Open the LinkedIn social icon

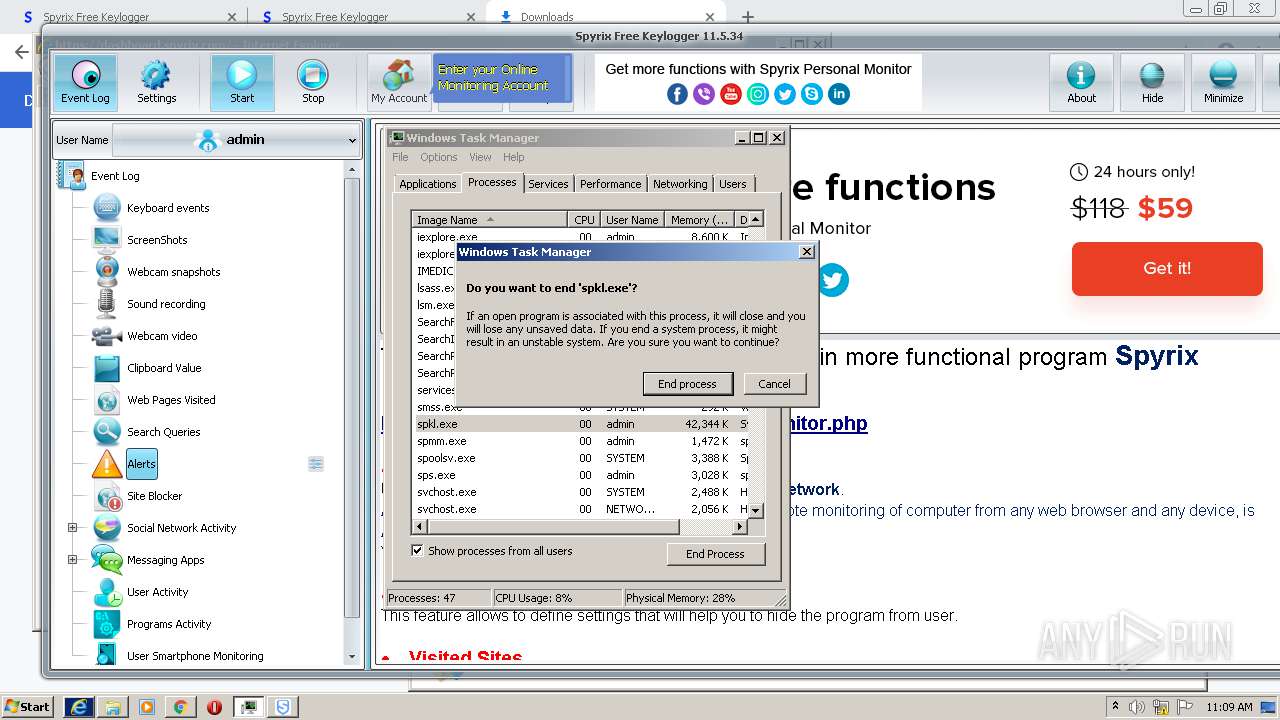click(x=839, y=94)
